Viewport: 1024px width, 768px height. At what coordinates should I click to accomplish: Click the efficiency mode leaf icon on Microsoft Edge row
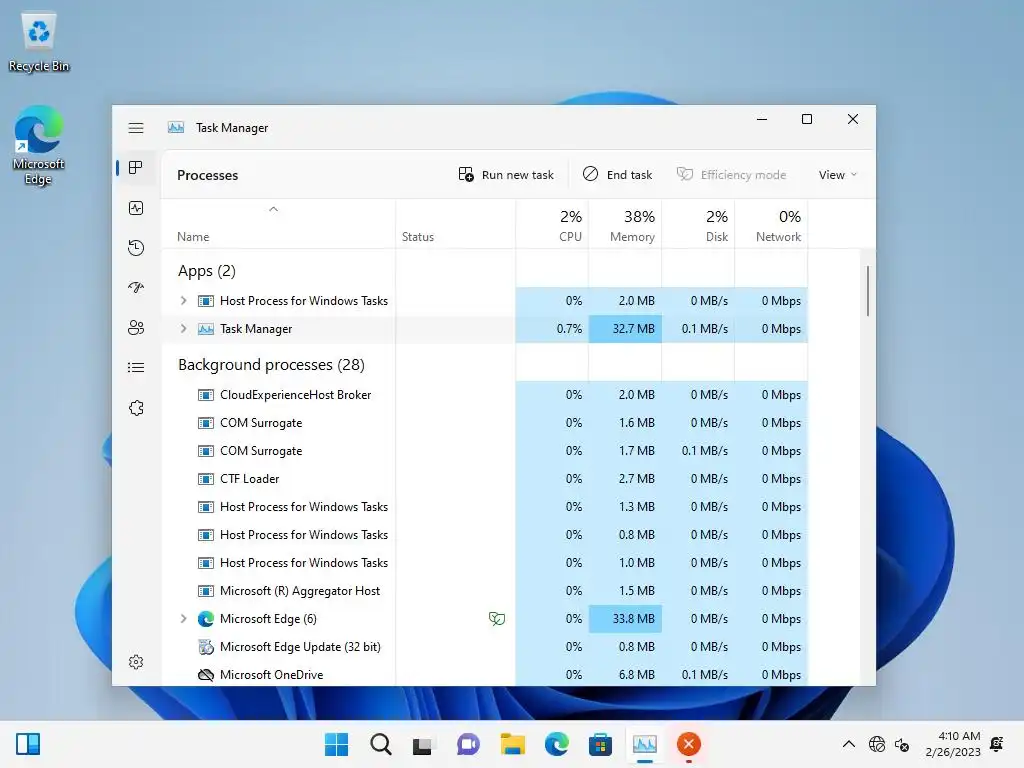pos(497,618)
